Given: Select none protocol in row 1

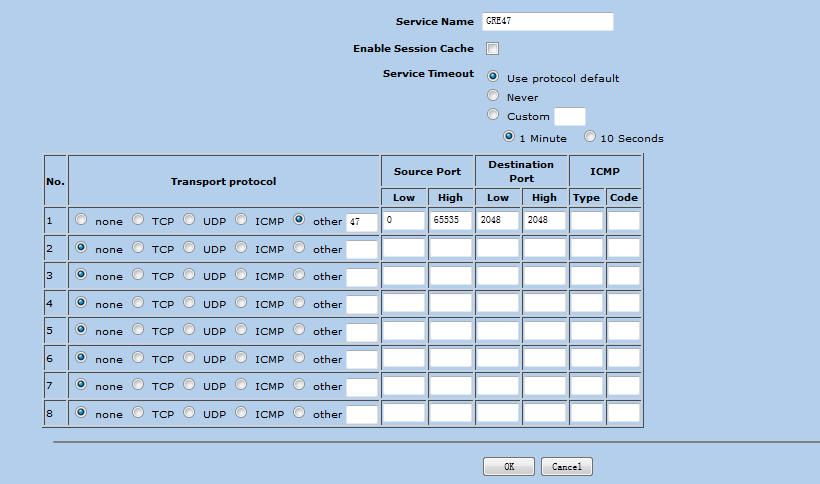Looking at the screenshot, I should [81, 220].
